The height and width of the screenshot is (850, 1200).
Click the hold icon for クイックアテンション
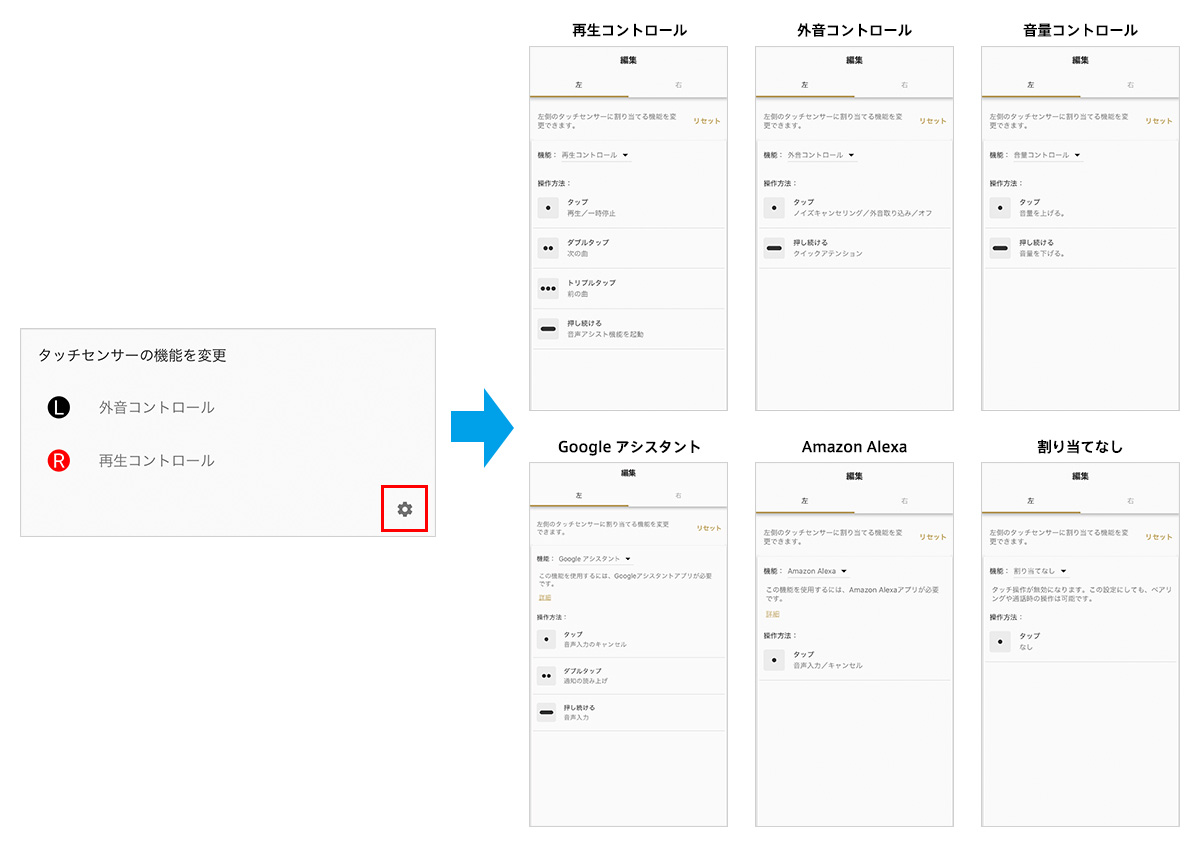(774, 248)
